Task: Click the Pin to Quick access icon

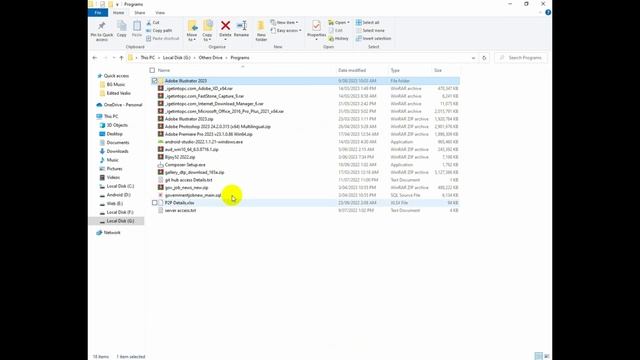Action: [x=102, y=26]
